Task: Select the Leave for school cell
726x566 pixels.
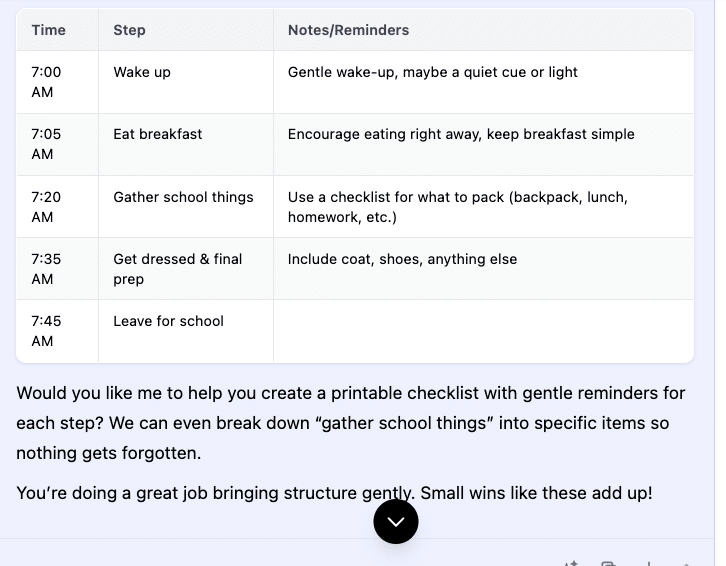Action: pyautogui.click(x=168, y=321)
